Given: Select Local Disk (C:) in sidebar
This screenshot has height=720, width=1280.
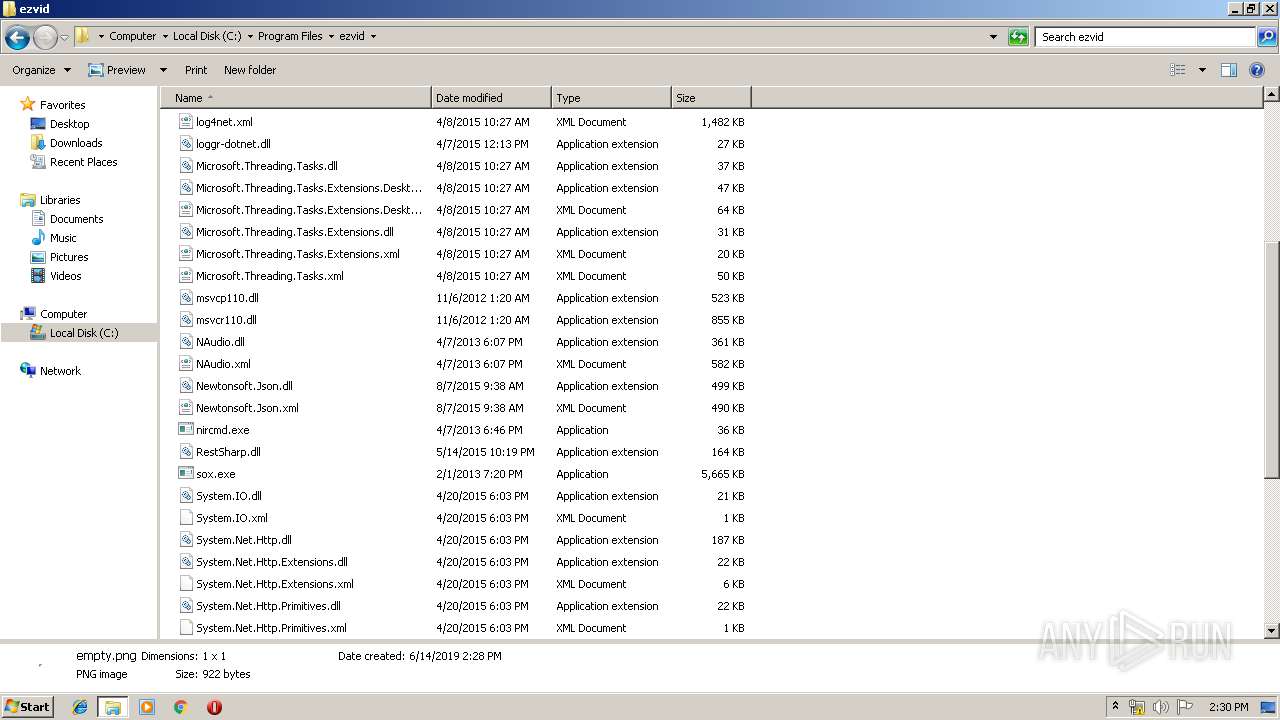Looking at the screenshot, I should 84,333.
